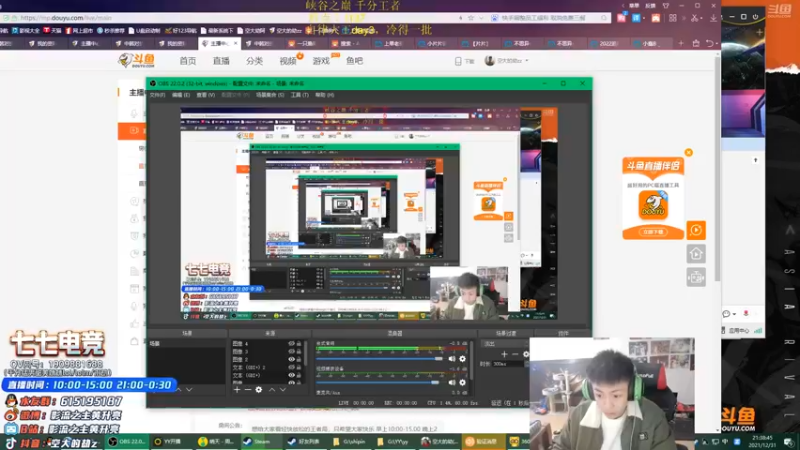Open the 天猫 bookmark

53,31
